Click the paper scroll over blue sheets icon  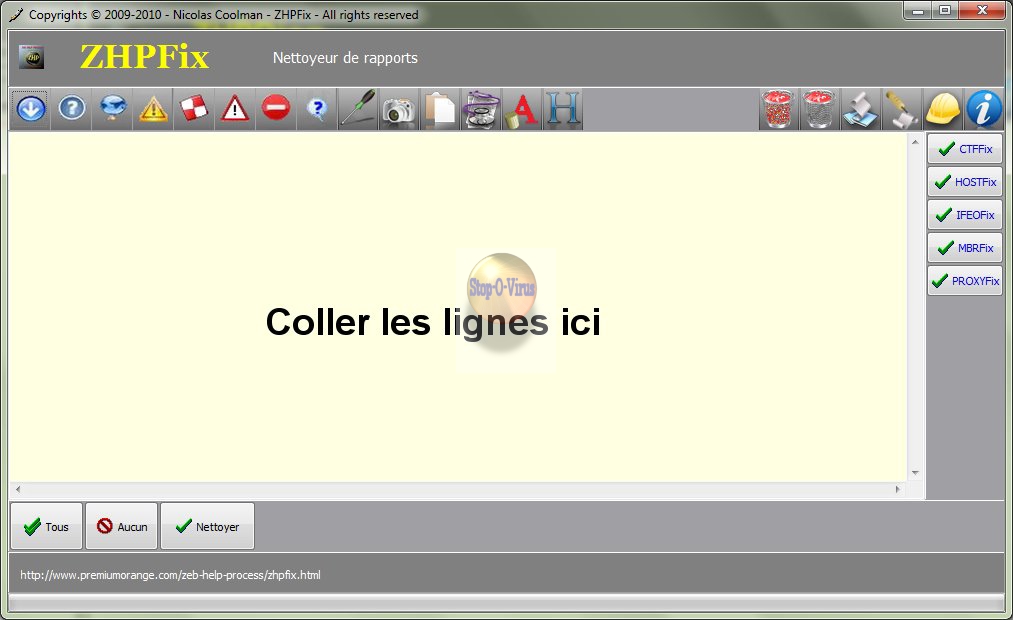[x=860, y=109]
